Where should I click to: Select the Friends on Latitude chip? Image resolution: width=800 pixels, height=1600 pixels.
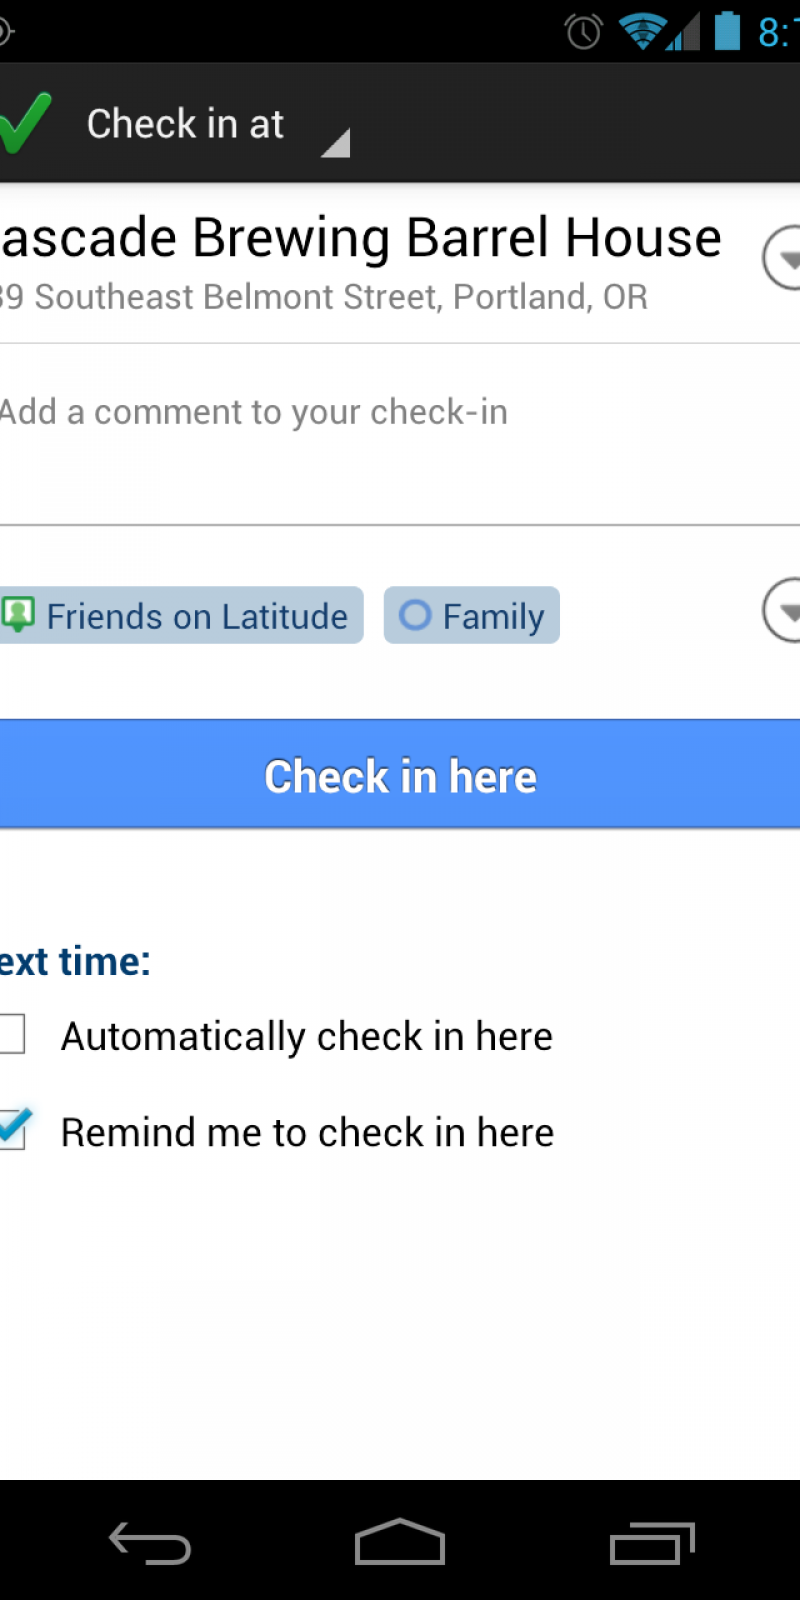tap(180, 615)
